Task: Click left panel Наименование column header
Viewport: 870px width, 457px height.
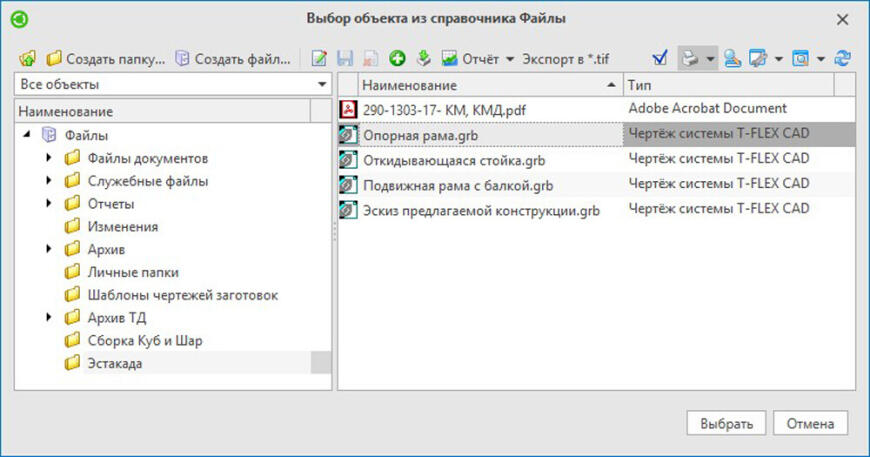Action: coord(163,111)
